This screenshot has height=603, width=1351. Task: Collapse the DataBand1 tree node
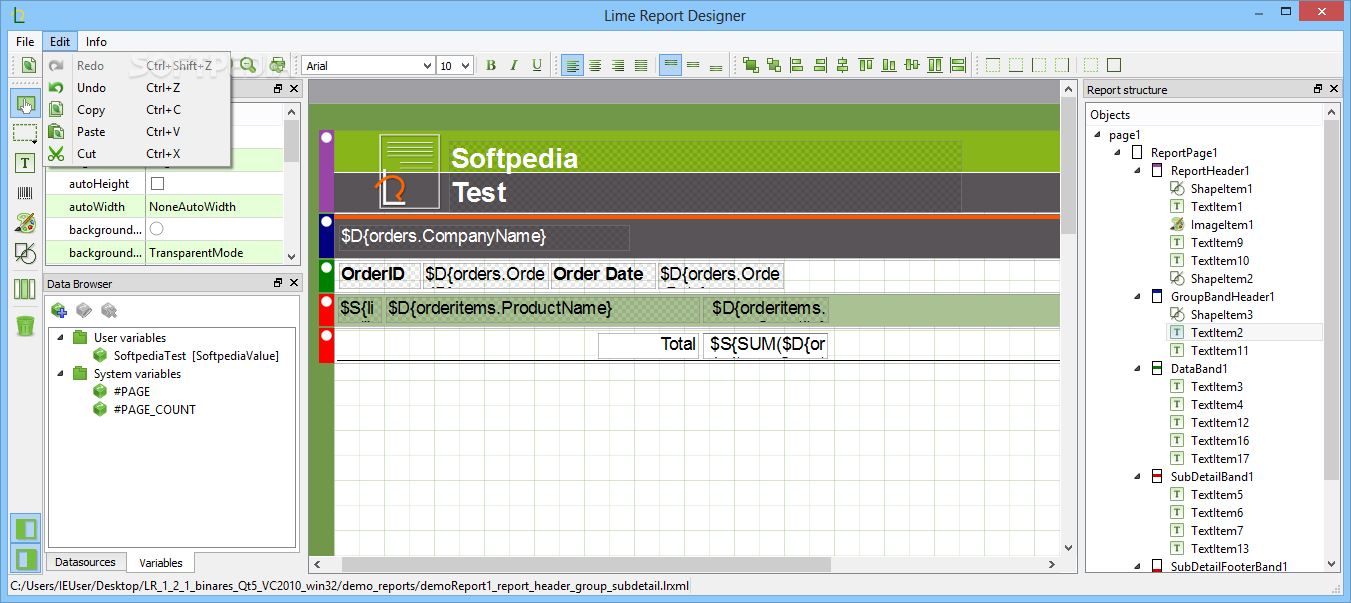(x=1139, y=369)
